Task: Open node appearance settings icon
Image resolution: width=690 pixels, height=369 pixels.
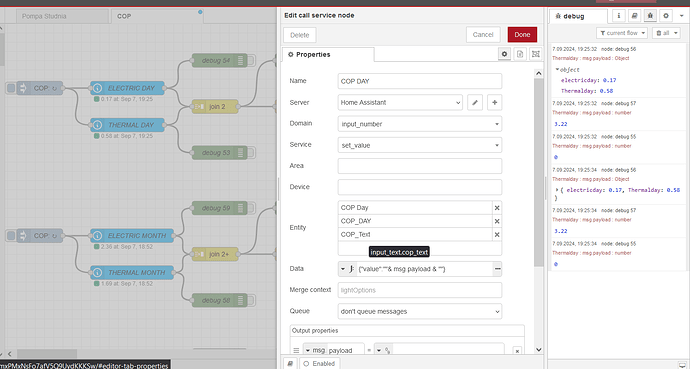Action: pyautogui.click(x=536, y=54)
